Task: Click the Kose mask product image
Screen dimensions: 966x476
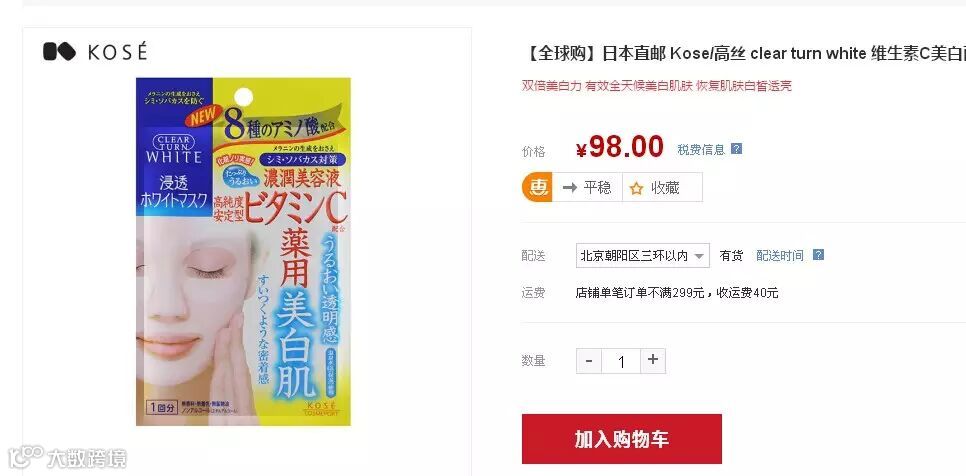Action: point(243,251)
